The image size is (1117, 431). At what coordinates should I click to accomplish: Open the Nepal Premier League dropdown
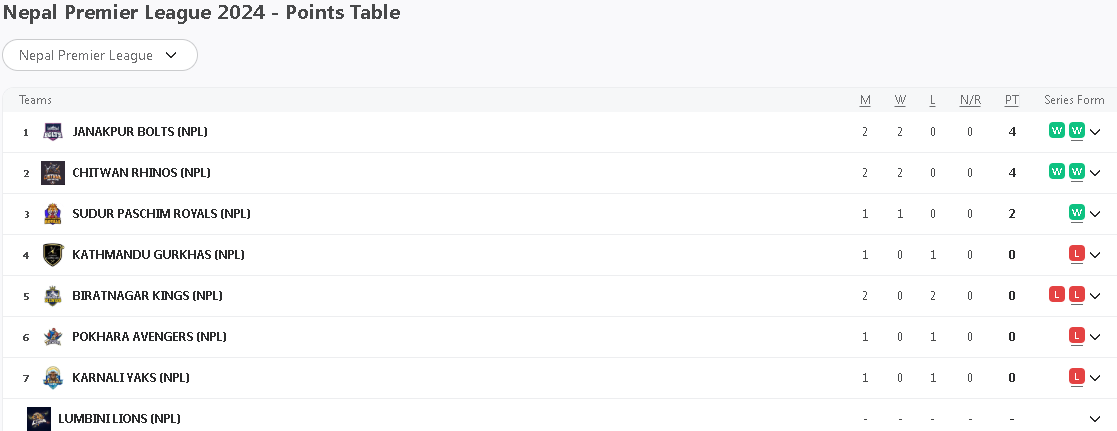coord(100,56)
